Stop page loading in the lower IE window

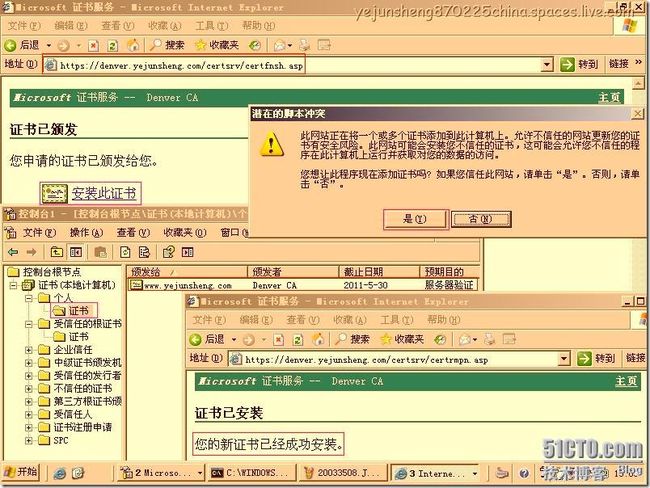click(279, 340)
